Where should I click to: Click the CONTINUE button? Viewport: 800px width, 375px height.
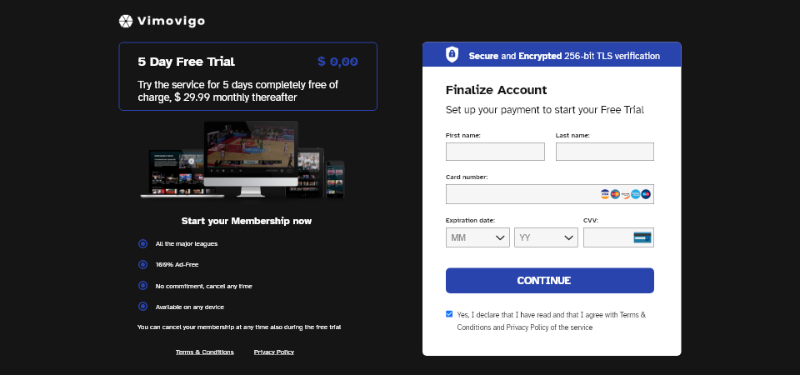point(549,281)
